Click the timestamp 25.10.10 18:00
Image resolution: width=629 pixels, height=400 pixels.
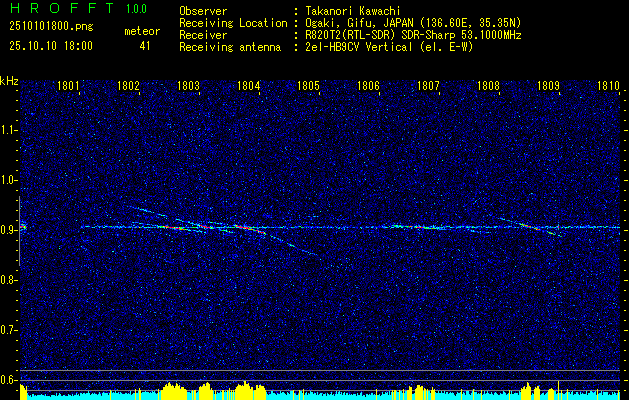[x=51, y=46]
